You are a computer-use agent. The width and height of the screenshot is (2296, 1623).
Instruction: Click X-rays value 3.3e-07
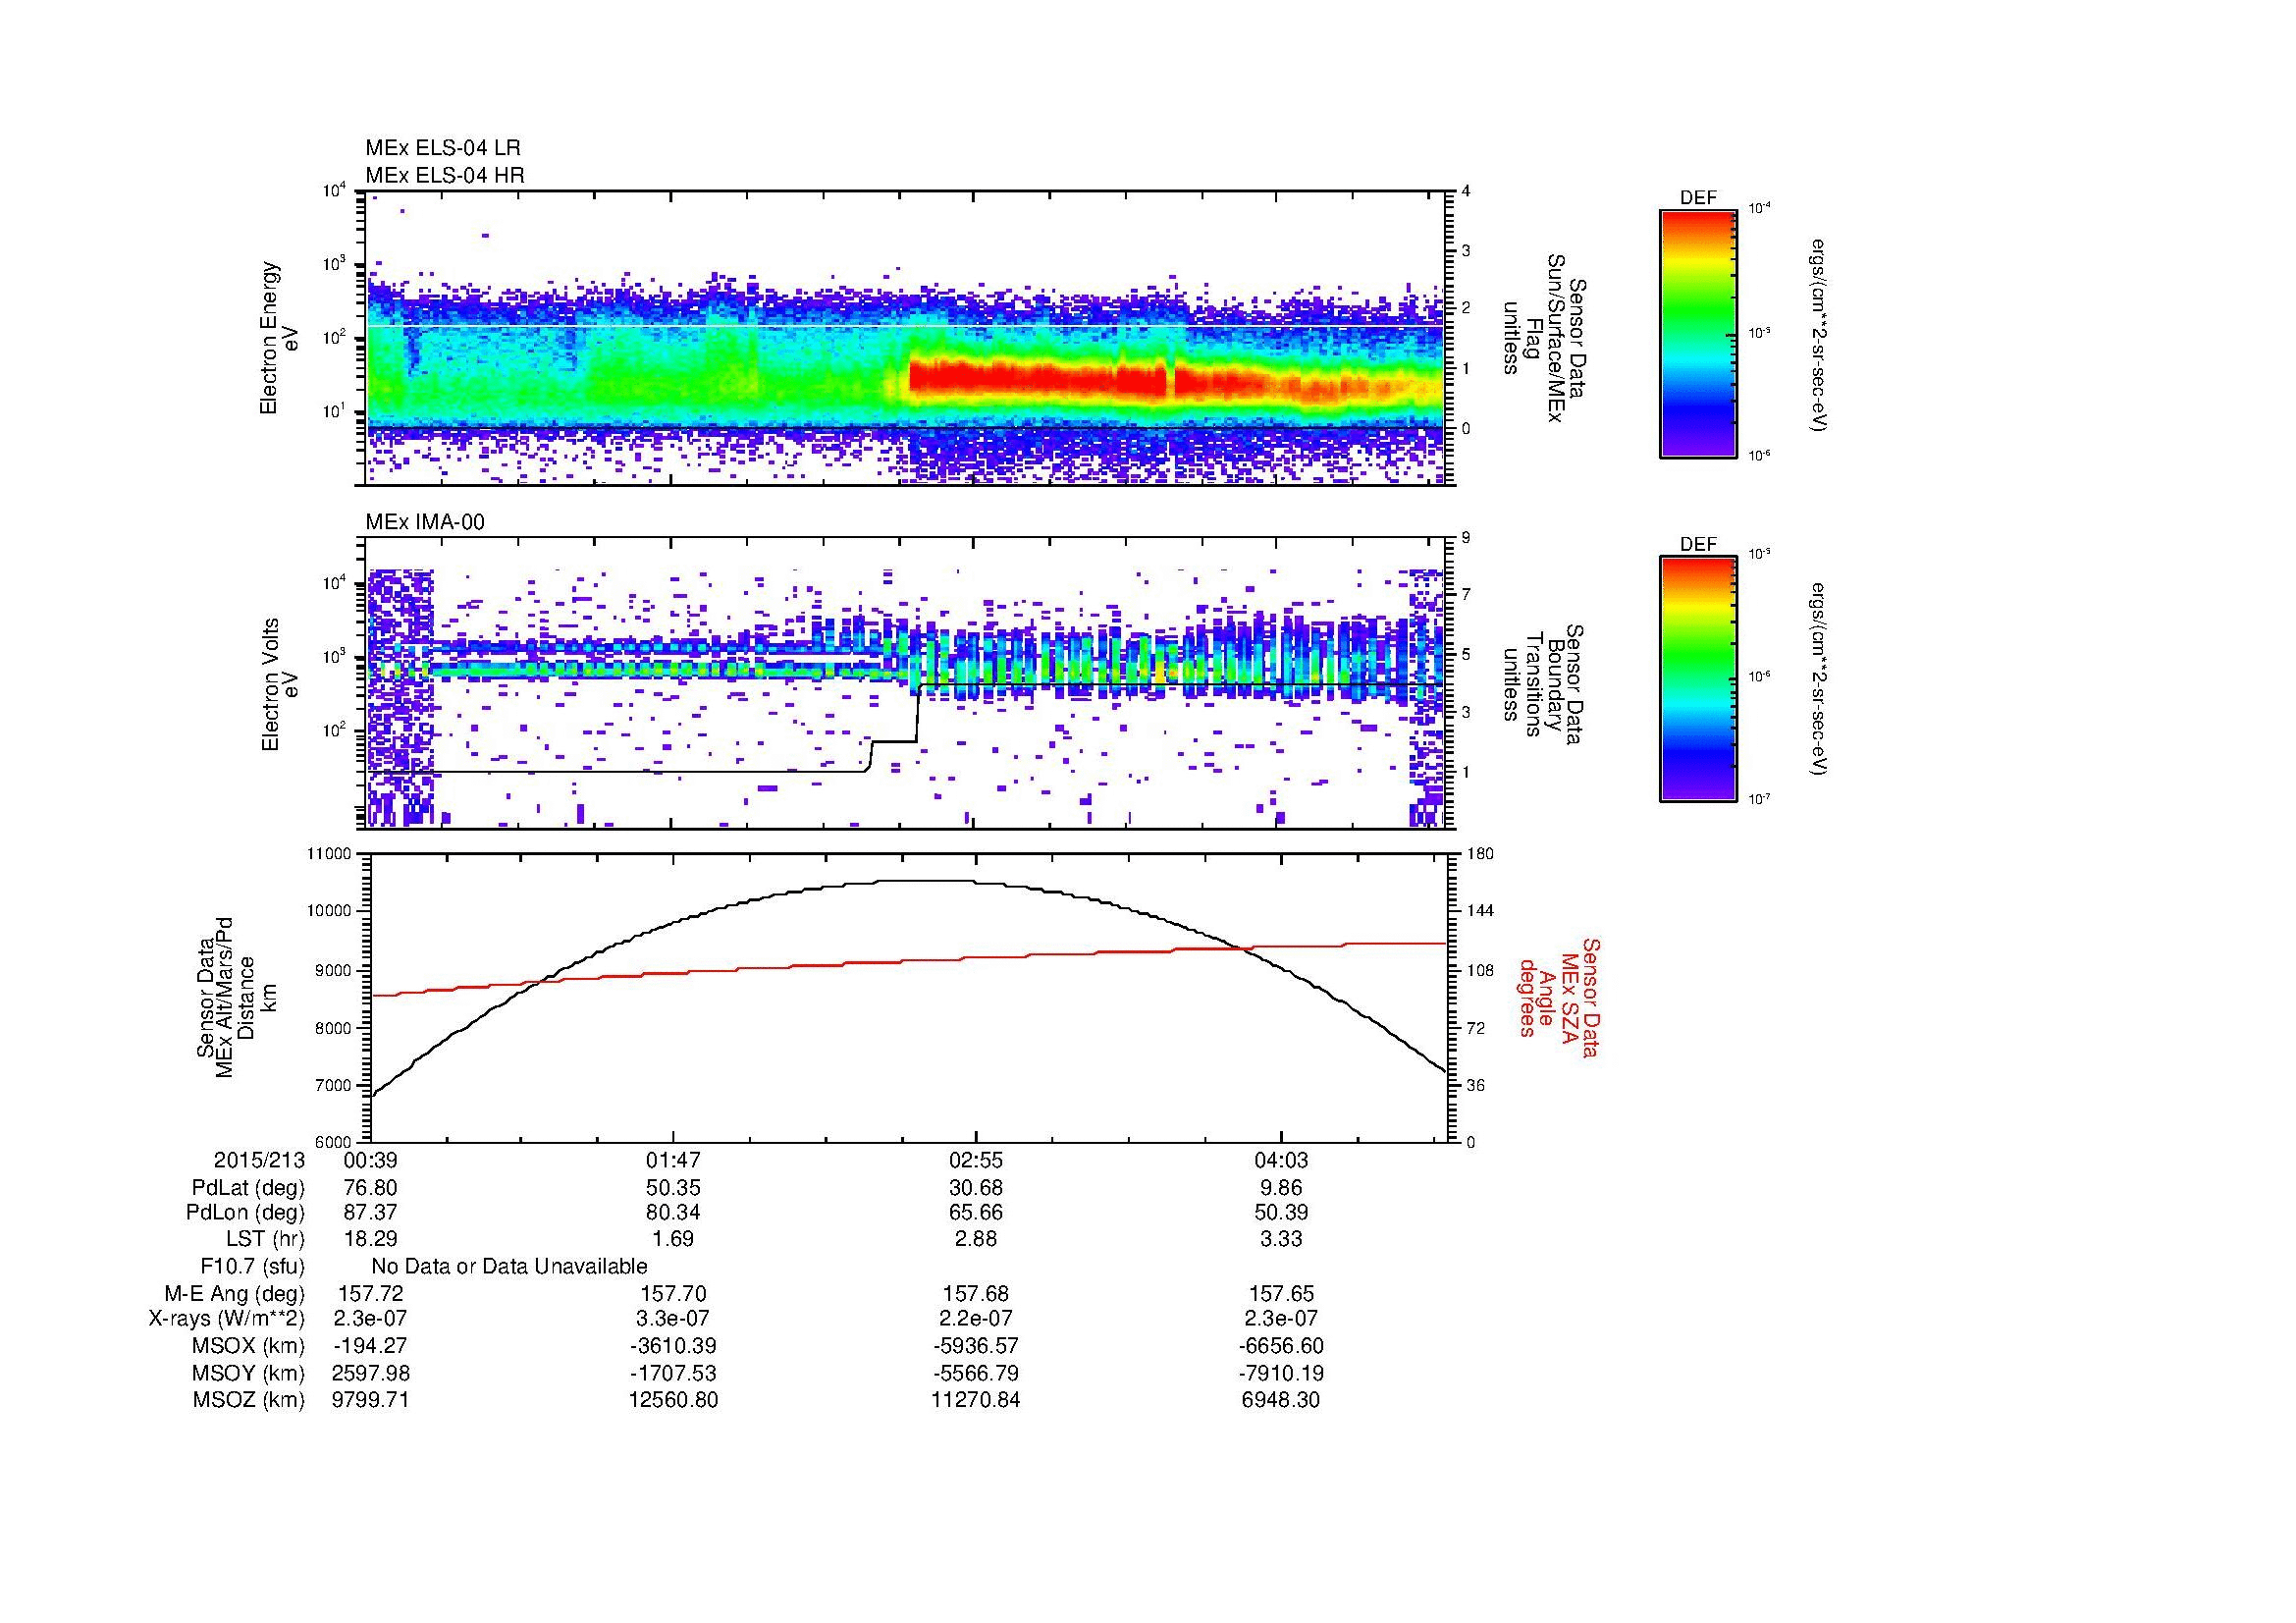(x=673, y=1319)
